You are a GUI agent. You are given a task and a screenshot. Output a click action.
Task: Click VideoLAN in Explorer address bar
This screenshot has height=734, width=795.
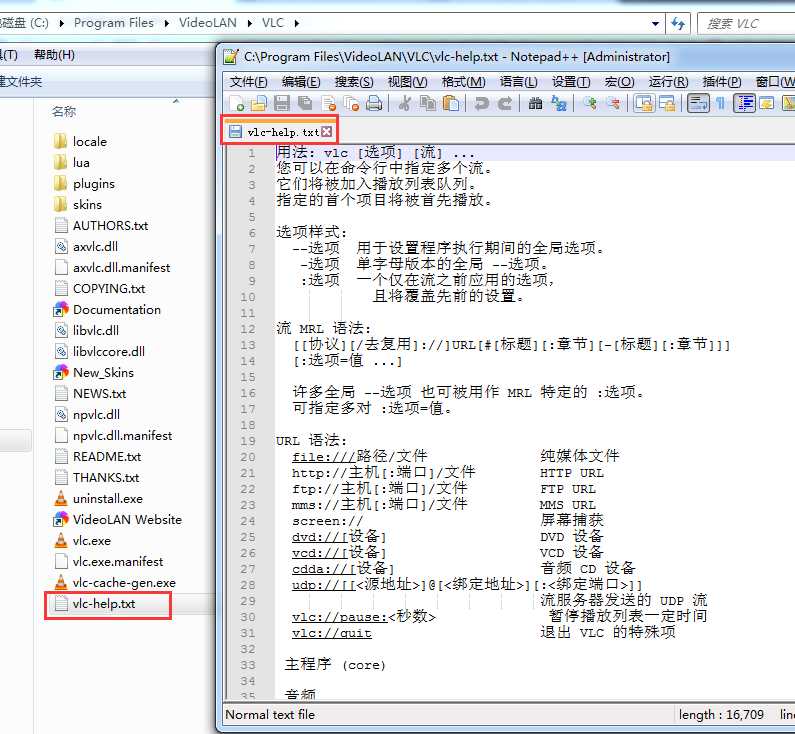[x=208, y=23]
